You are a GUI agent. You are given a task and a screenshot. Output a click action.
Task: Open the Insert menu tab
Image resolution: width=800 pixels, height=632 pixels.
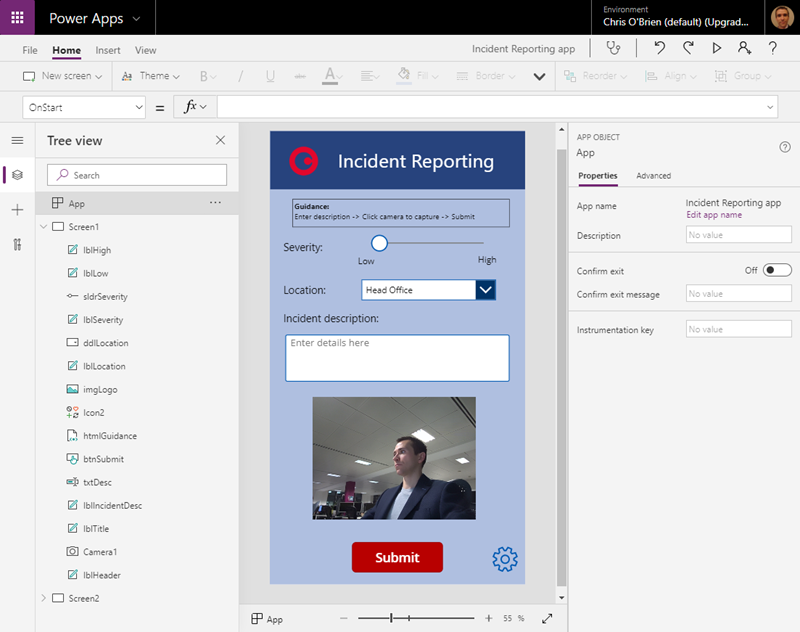[x=108, y=50]
